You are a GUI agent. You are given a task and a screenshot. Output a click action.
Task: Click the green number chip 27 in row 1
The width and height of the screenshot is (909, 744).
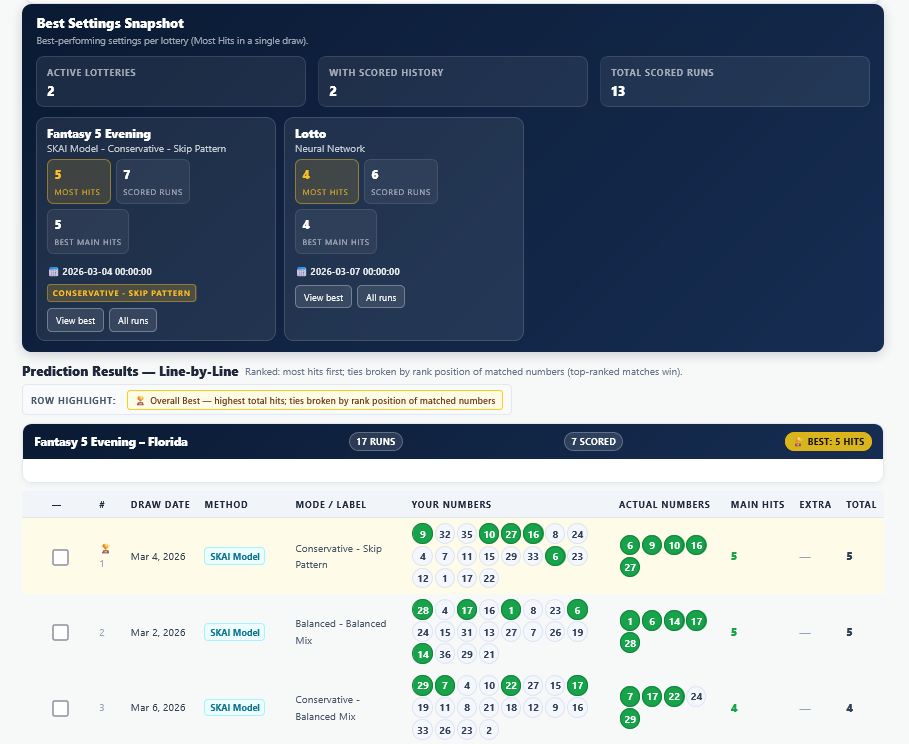(511, 534)
